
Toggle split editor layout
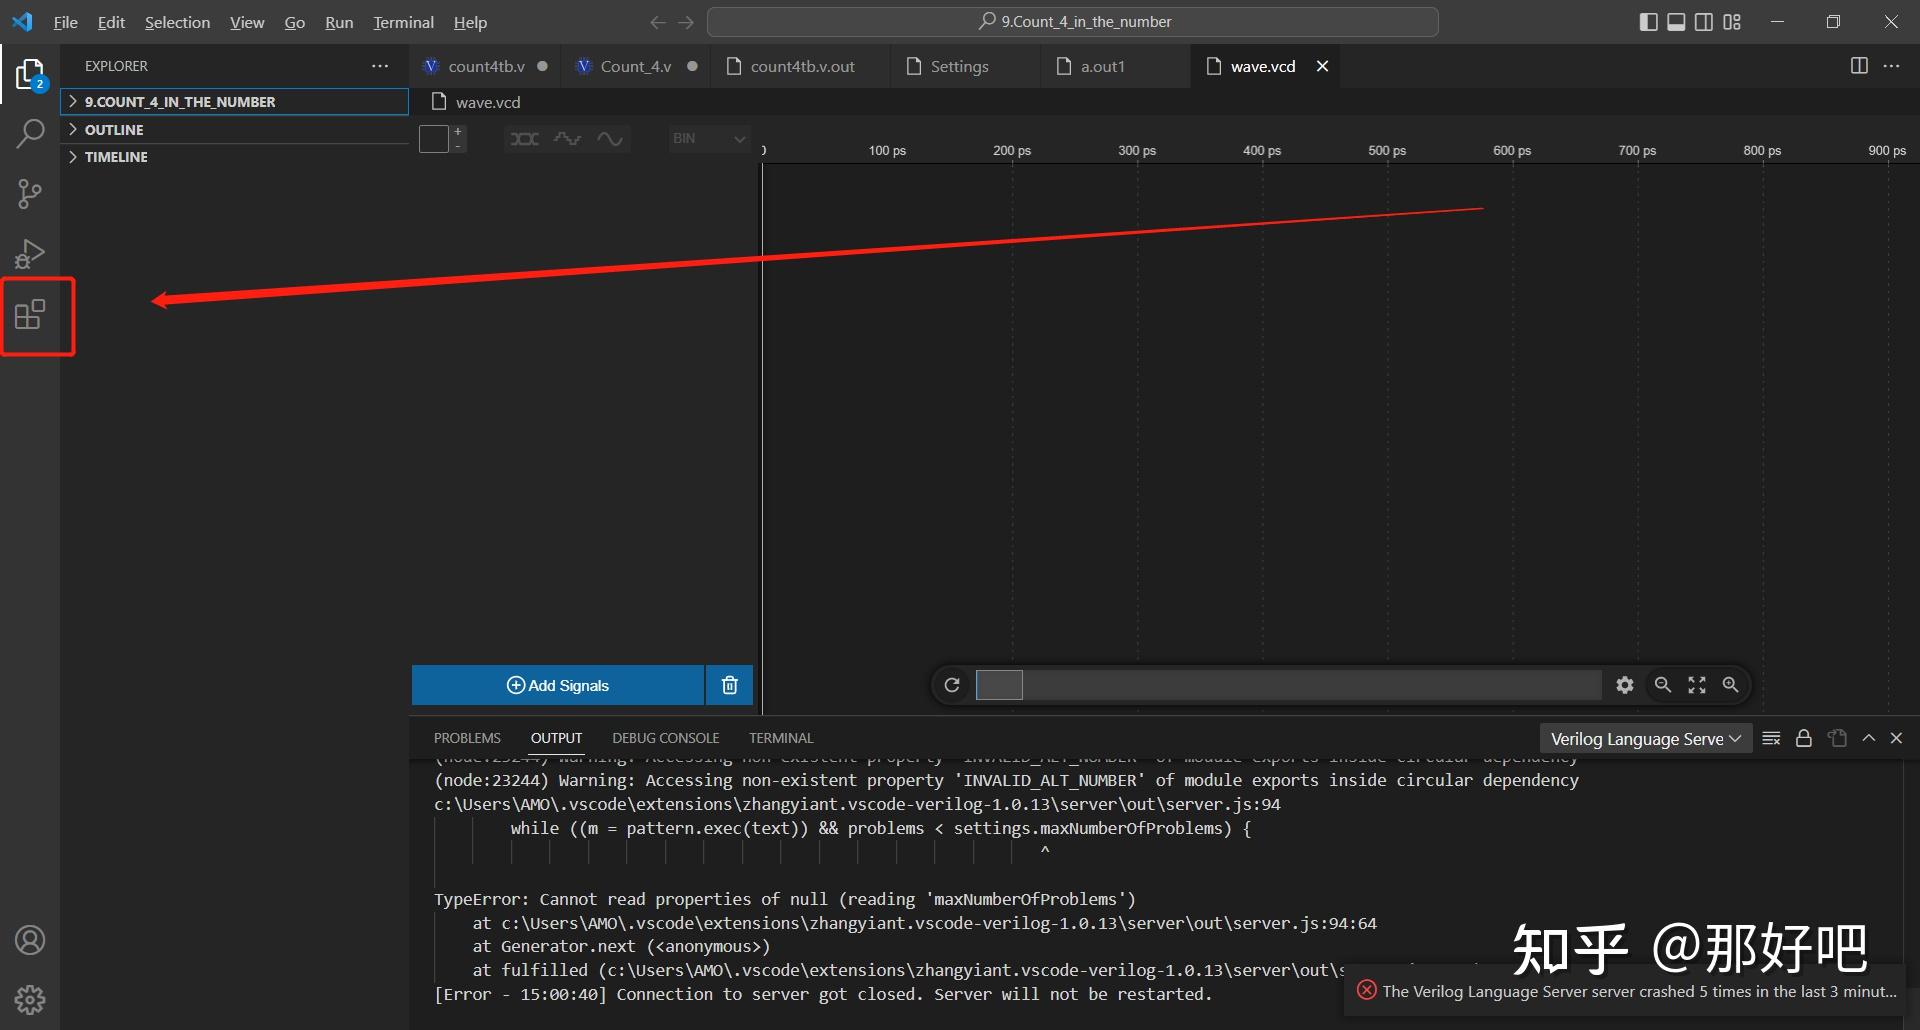click(1859, 65)
